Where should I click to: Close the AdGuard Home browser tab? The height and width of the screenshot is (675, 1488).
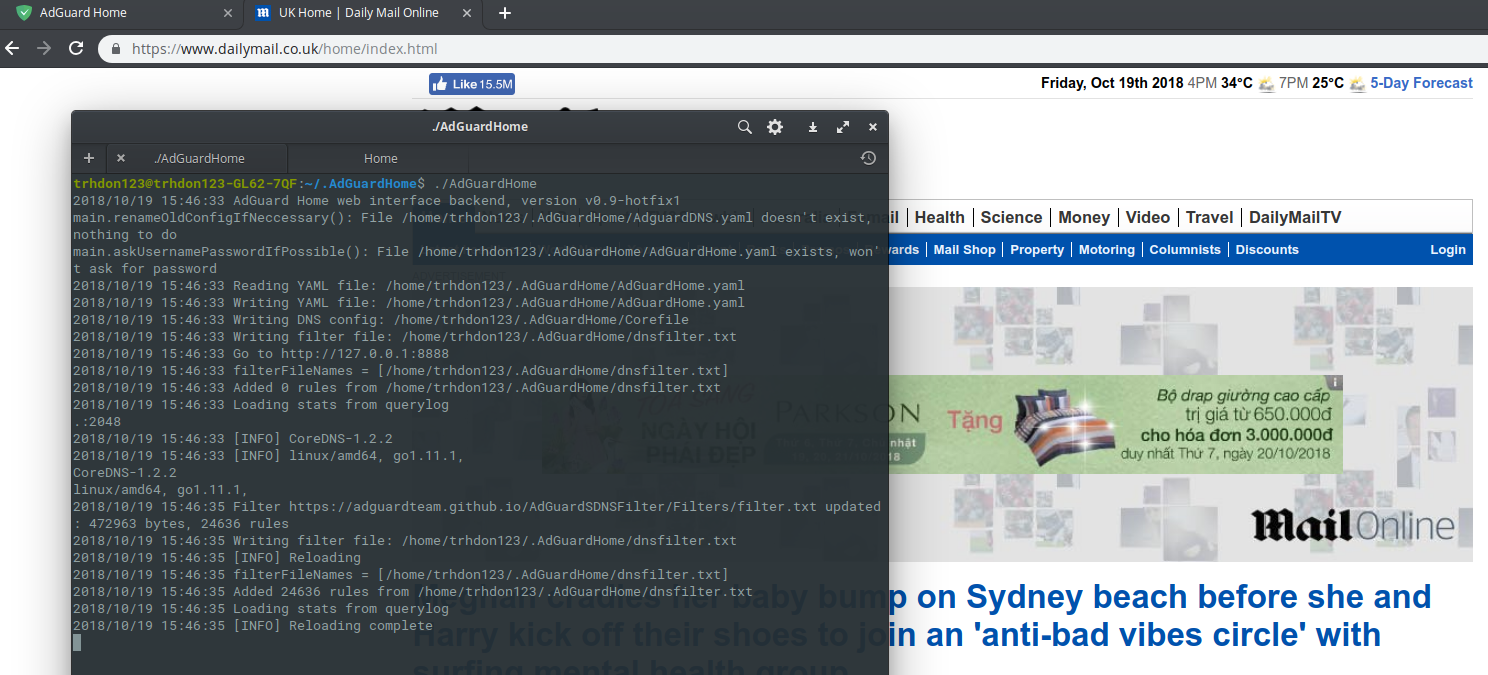228,13
